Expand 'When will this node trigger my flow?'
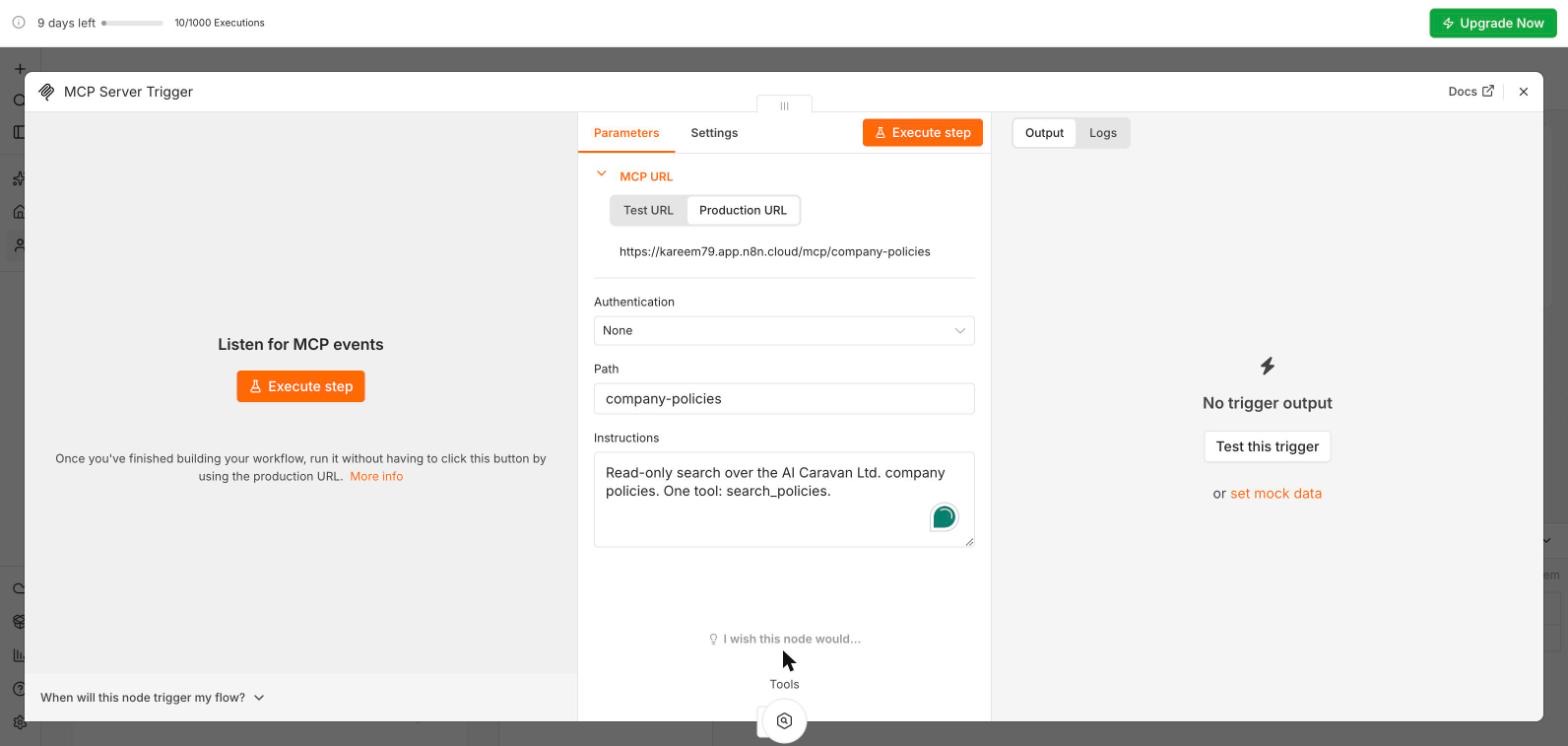Image resolution: width=1568 pixels, height=746 pixels. point(152,698)
